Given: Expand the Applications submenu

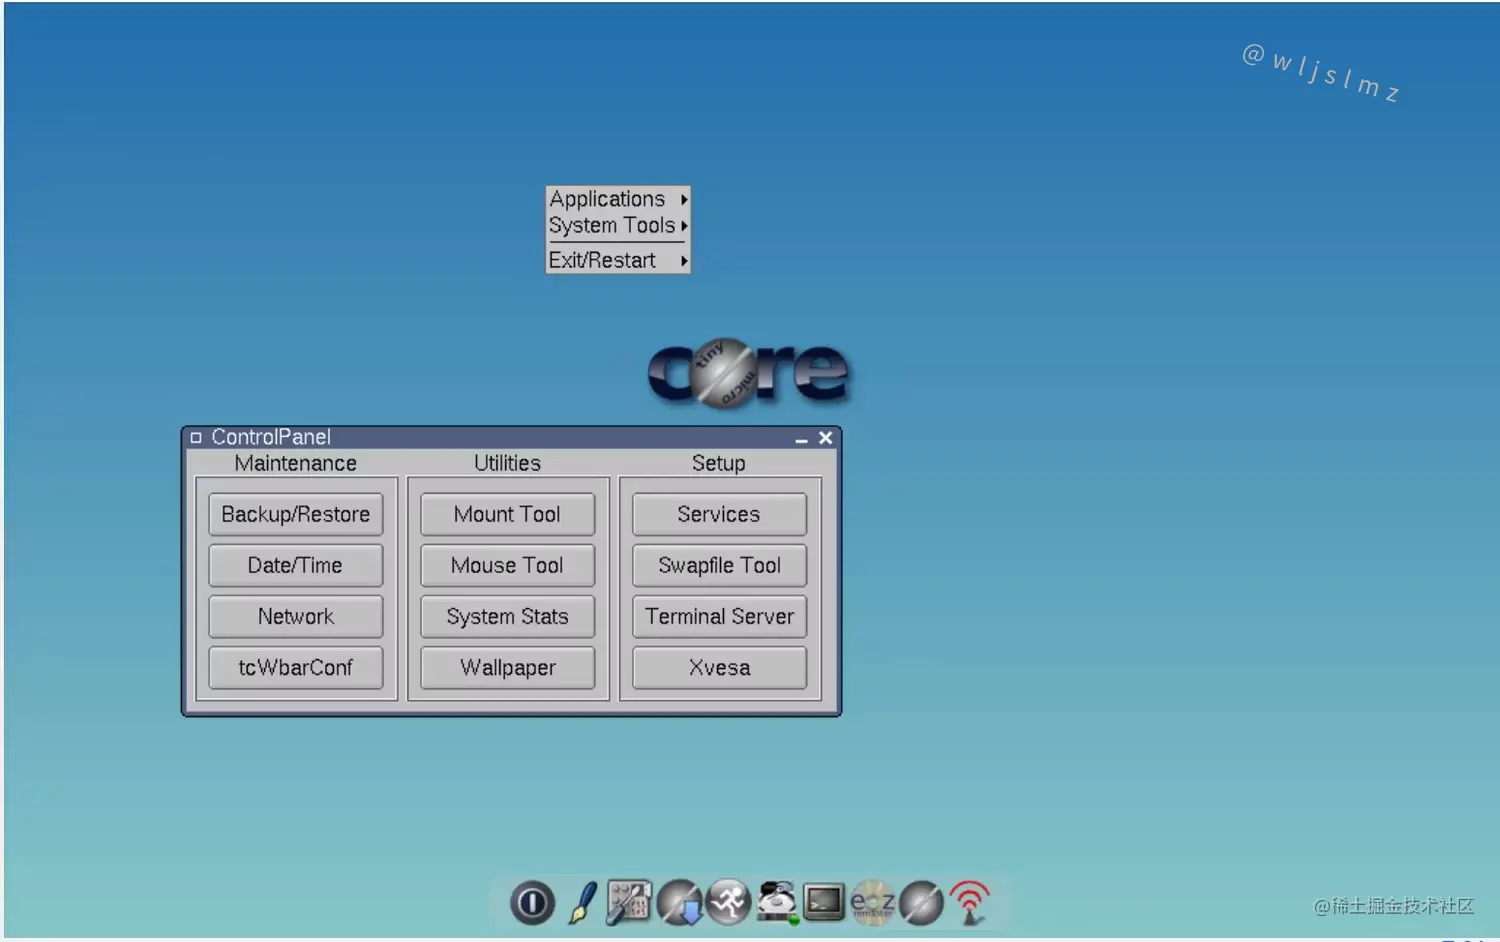Looking at the screenshot, I should click(x=618, y=199).
